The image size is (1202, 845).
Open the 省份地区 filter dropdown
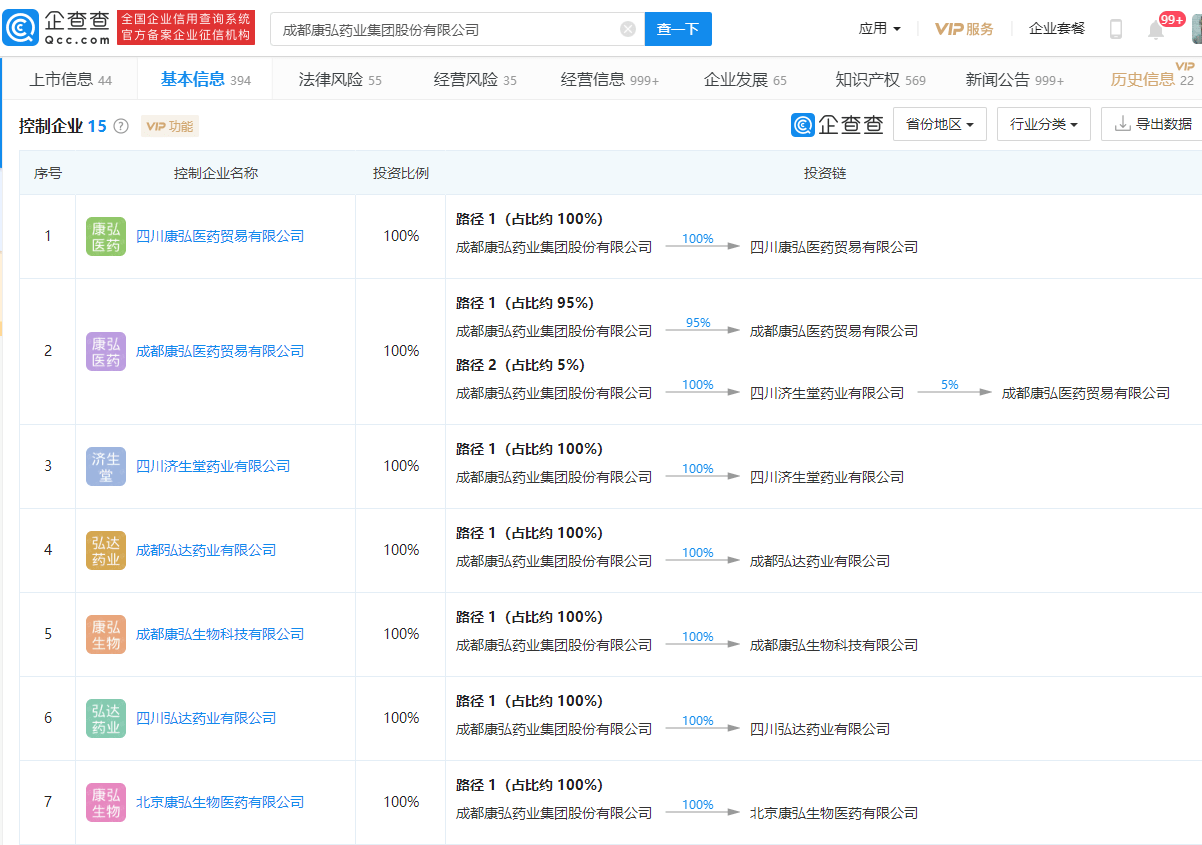939,124
